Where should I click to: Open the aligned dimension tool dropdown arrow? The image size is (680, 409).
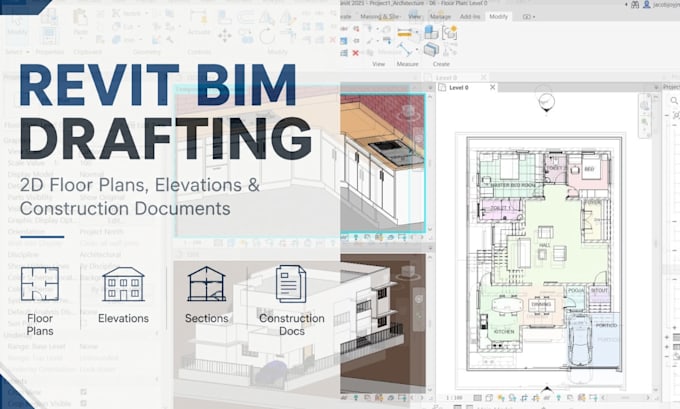pos(417,33)
